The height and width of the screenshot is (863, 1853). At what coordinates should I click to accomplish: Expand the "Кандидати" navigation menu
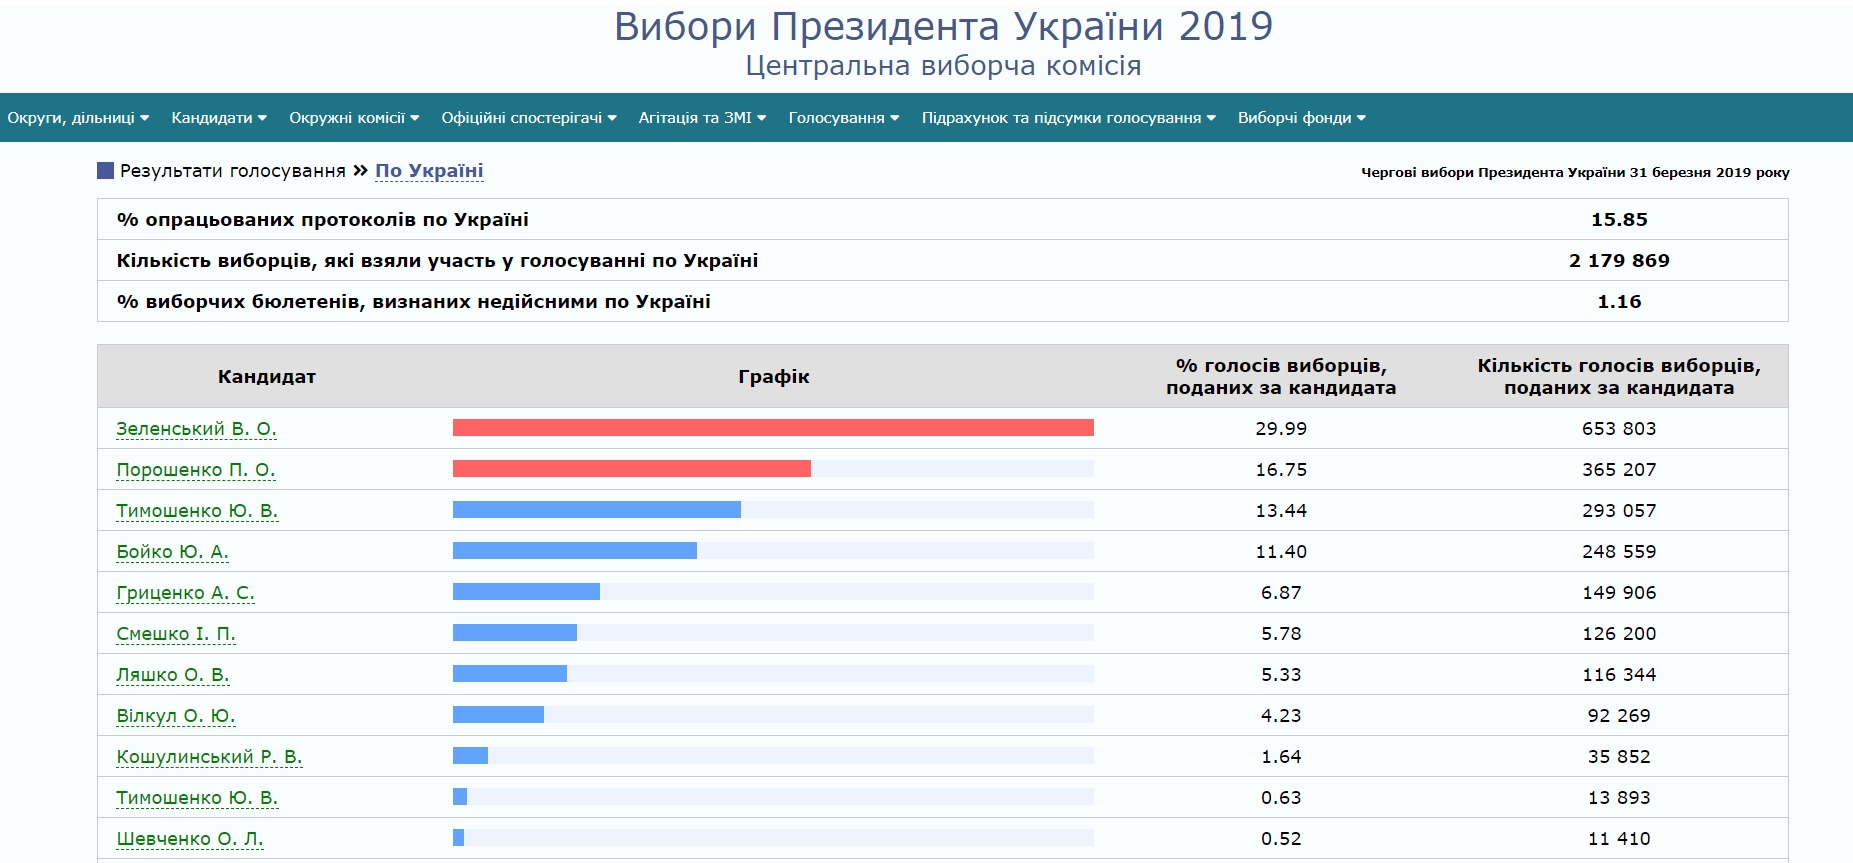point(219,118)
